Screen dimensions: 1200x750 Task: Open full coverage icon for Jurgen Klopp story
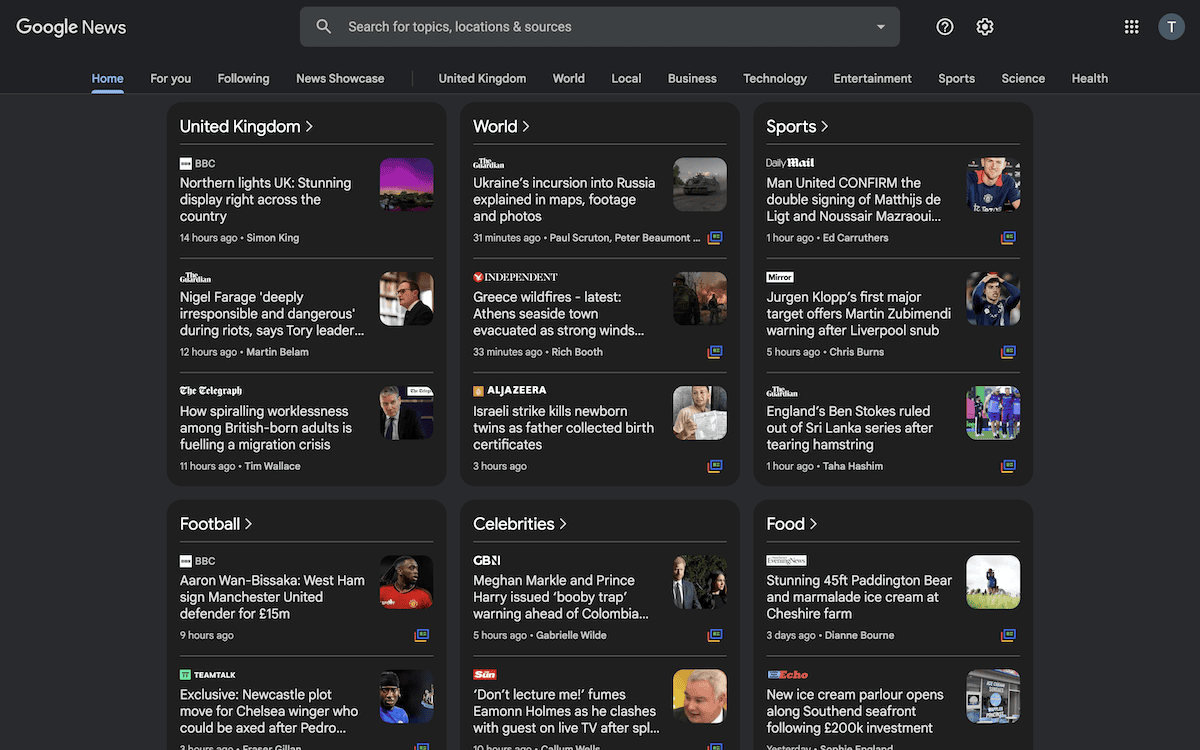tap(1008, 352)
